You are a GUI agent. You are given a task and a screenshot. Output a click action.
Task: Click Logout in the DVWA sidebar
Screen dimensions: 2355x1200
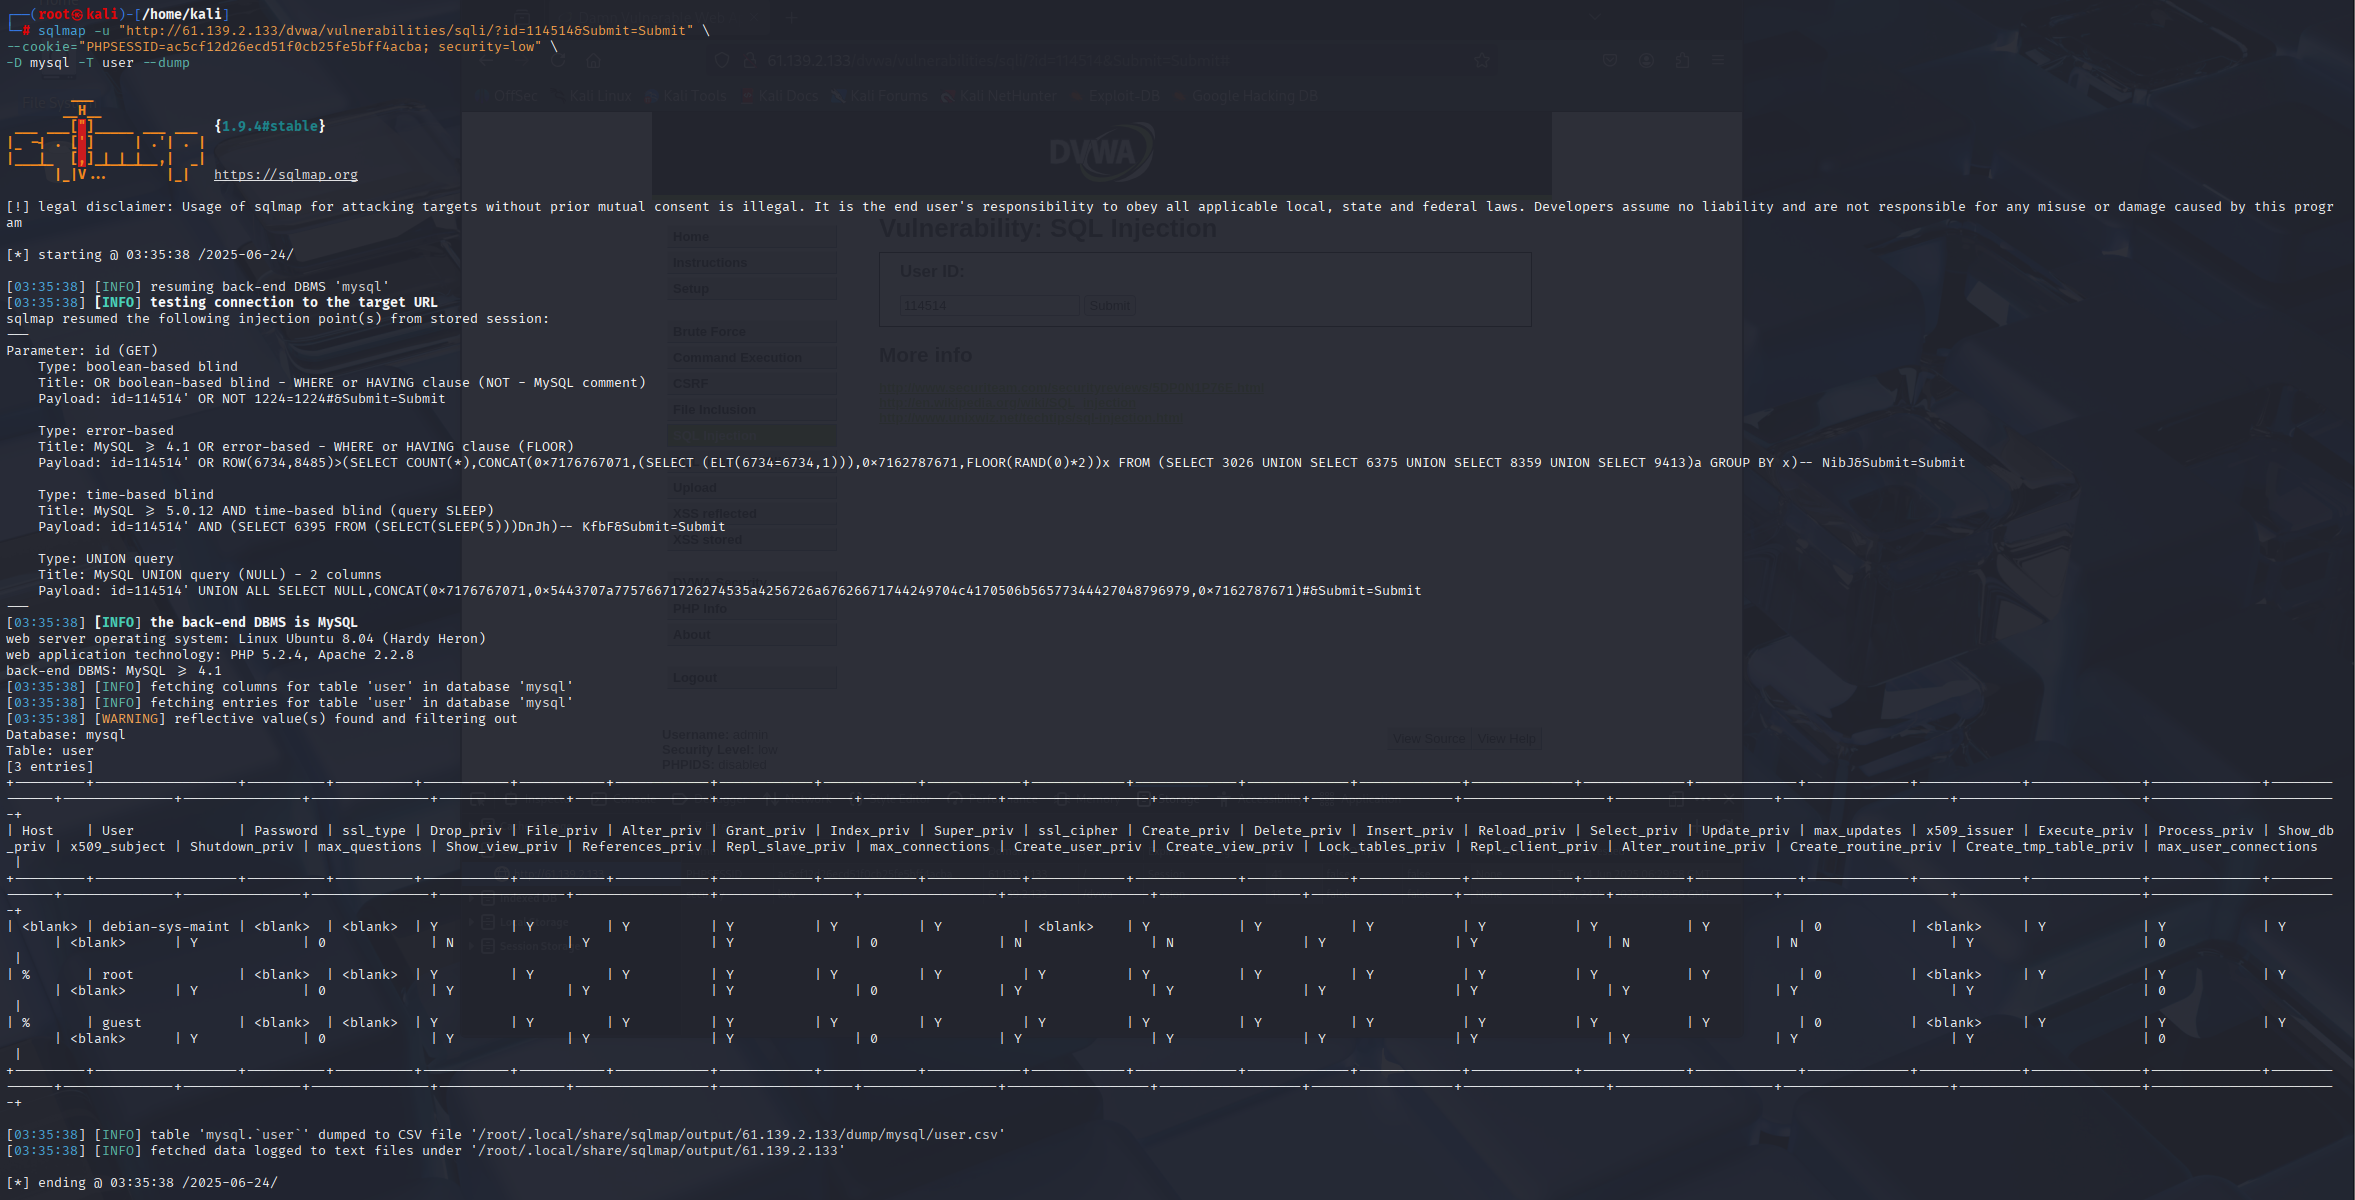point(752,678)
